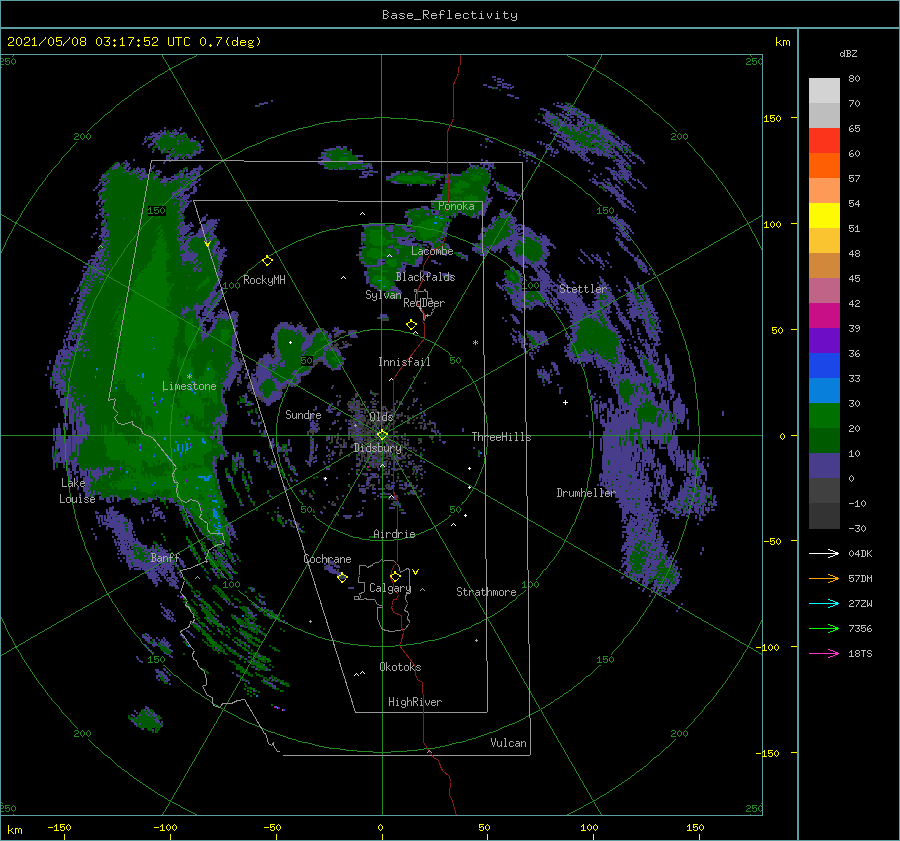Click the RedDeer city label
This screenshot has height=841, width=900.
pos(424,303)
